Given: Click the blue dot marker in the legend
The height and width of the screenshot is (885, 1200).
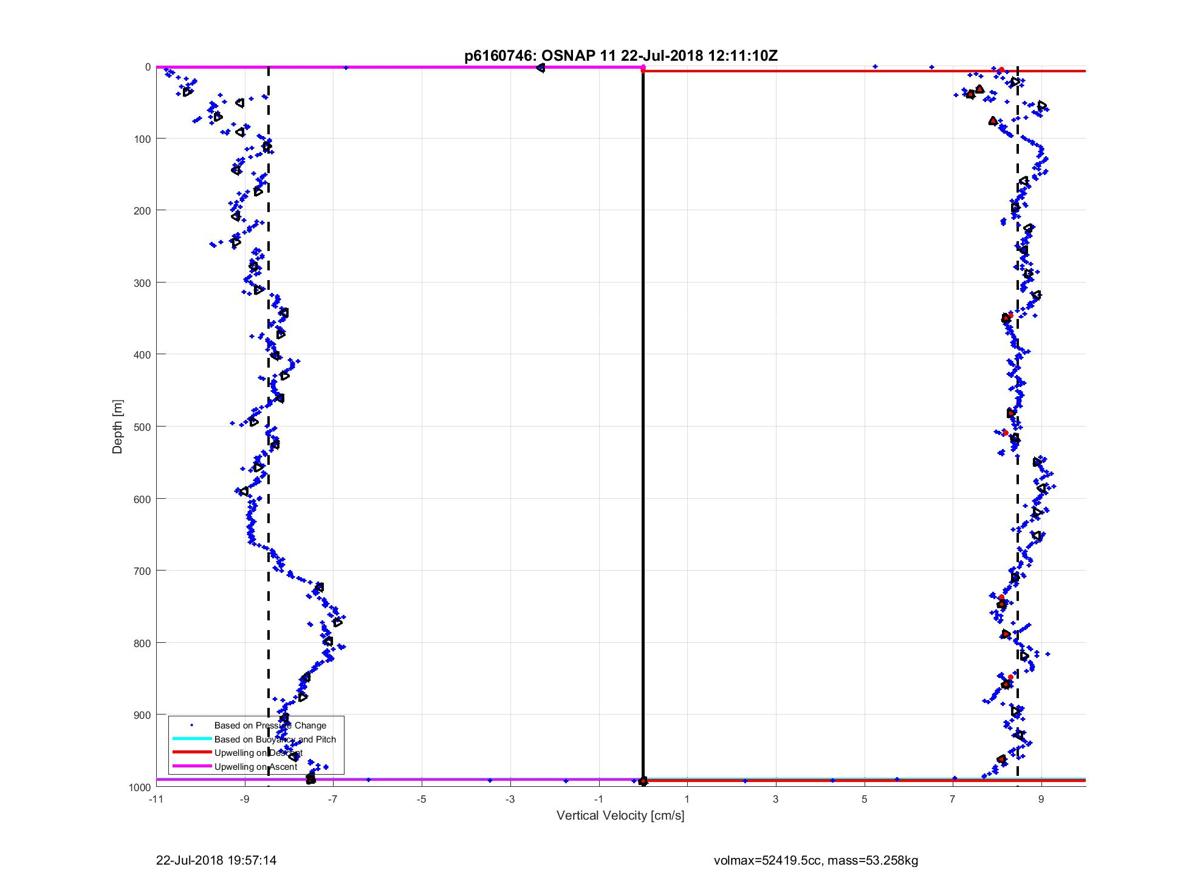Looking at the screenshot, I should coord(191,724).
